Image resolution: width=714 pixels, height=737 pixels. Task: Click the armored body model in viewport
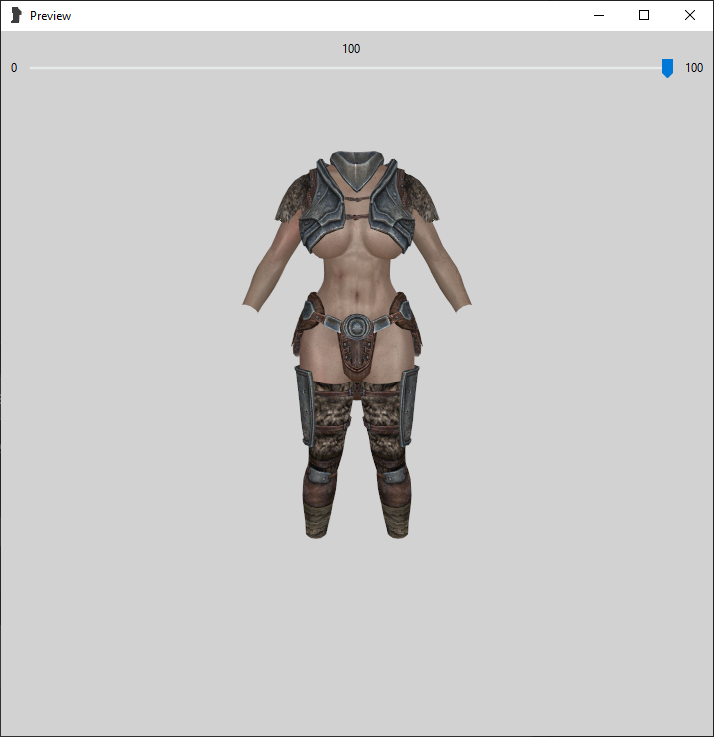[x=357, y=345]
